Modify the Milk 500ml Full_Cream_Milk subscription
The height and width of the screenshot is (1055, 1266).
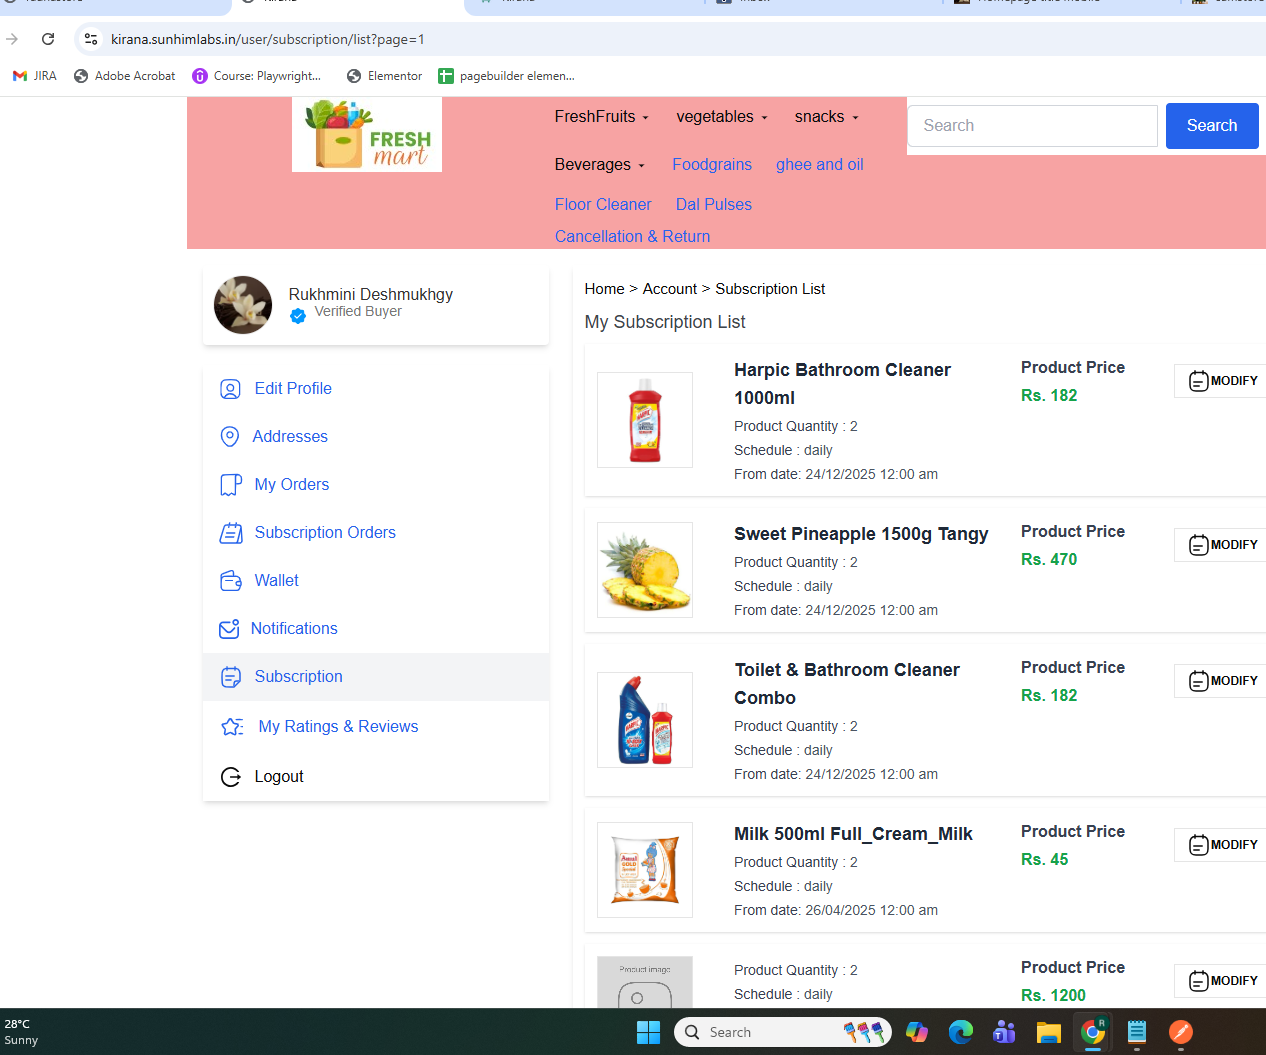pyautogui.click(x=1223, y=845)
